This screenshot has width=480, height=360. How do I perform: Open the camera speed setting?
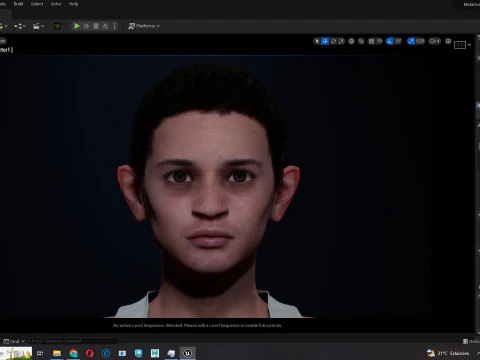pos(435,41)
